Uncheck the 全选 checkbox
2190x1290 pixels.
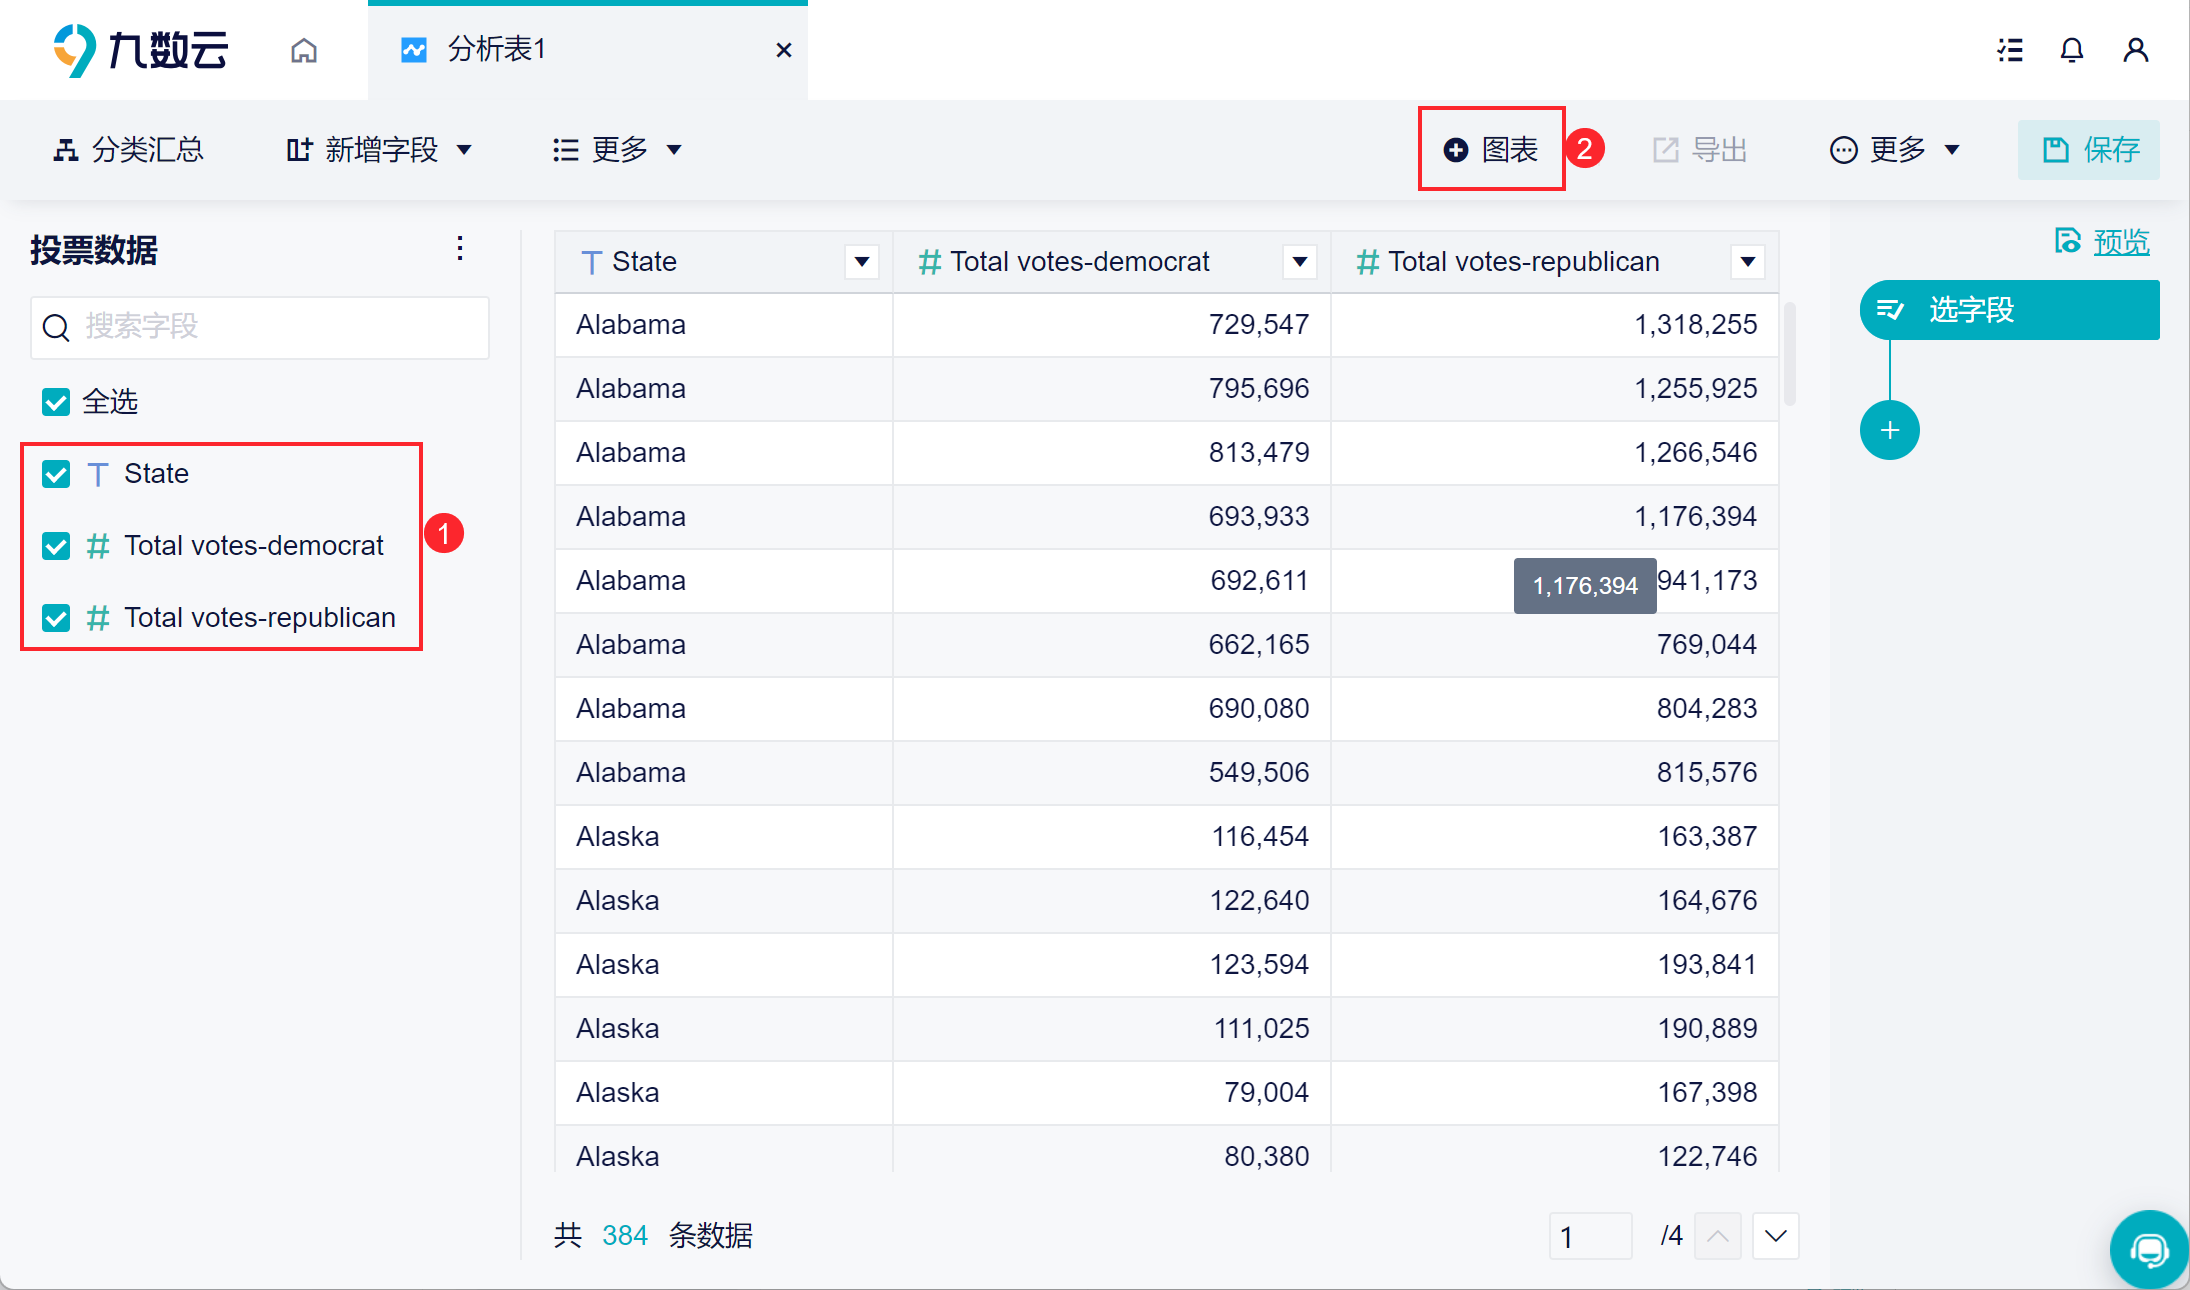(x=56, y=402)
